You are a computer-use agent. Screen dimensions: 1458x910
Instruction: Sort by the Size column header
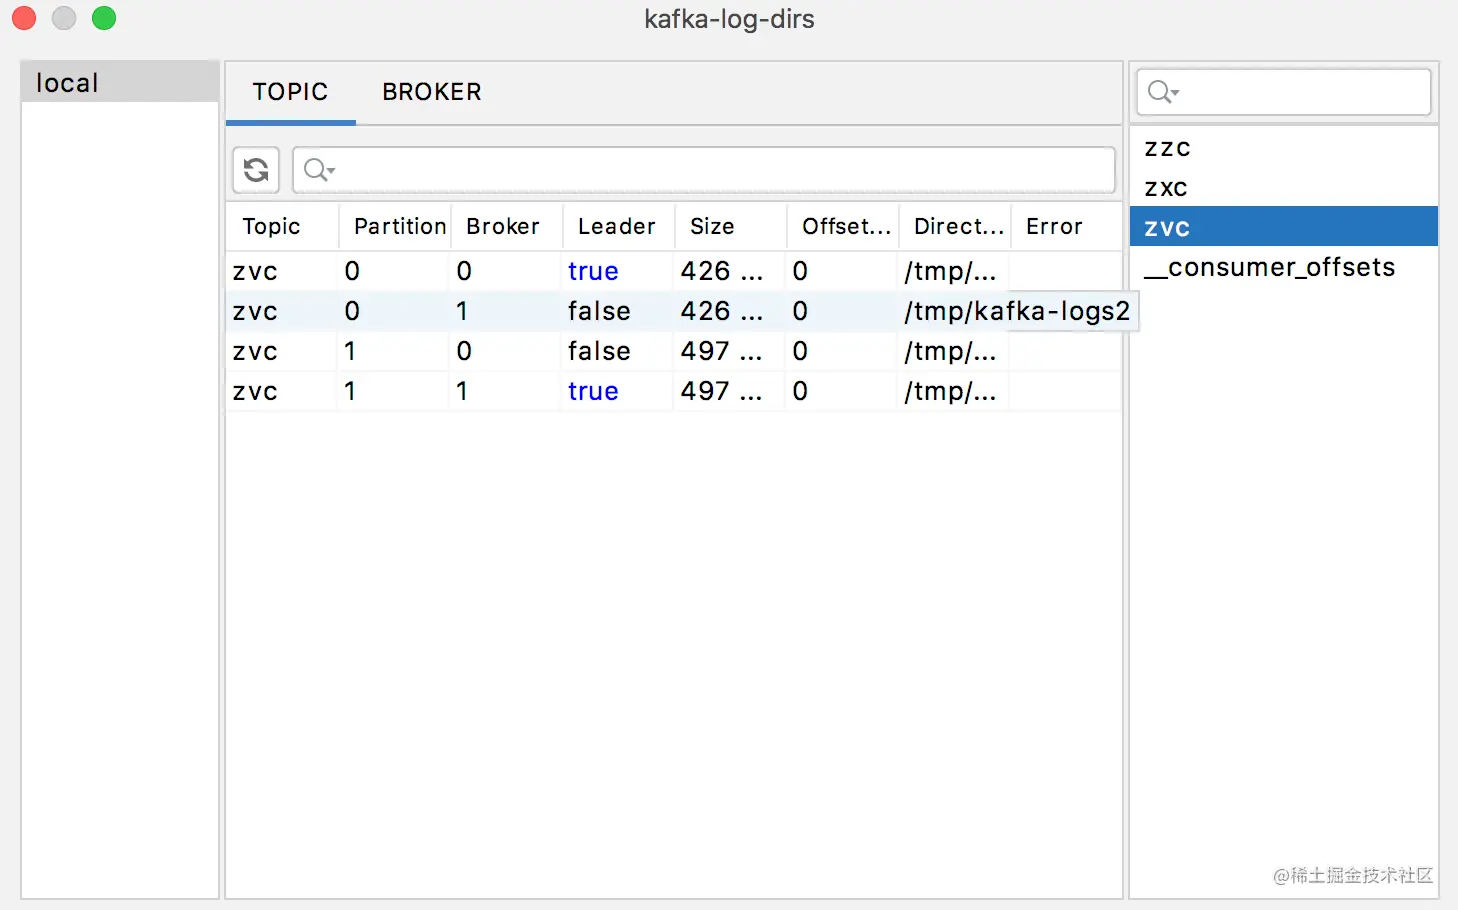click(x=712, y=227)
